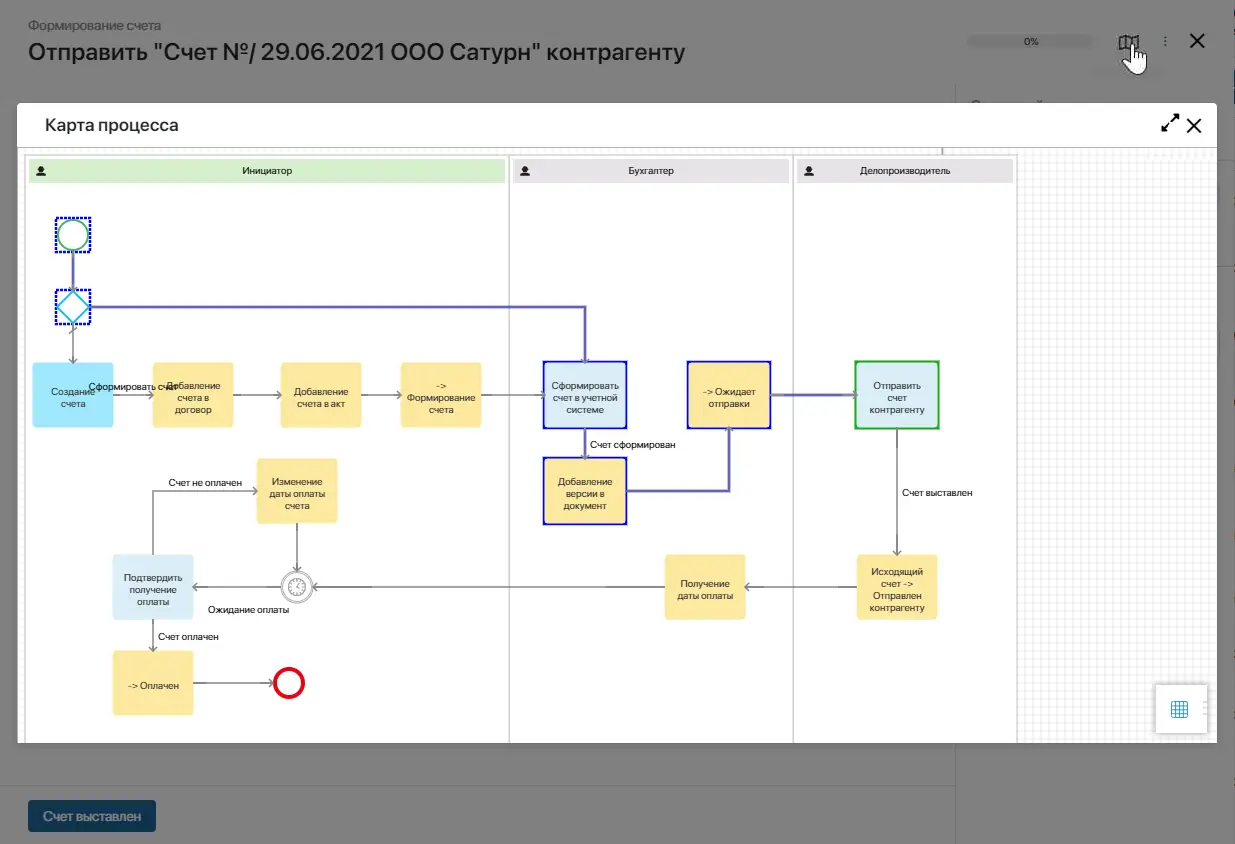Expand the process map to fullscreen
1235x844 pixels.
click(1169, 124)
